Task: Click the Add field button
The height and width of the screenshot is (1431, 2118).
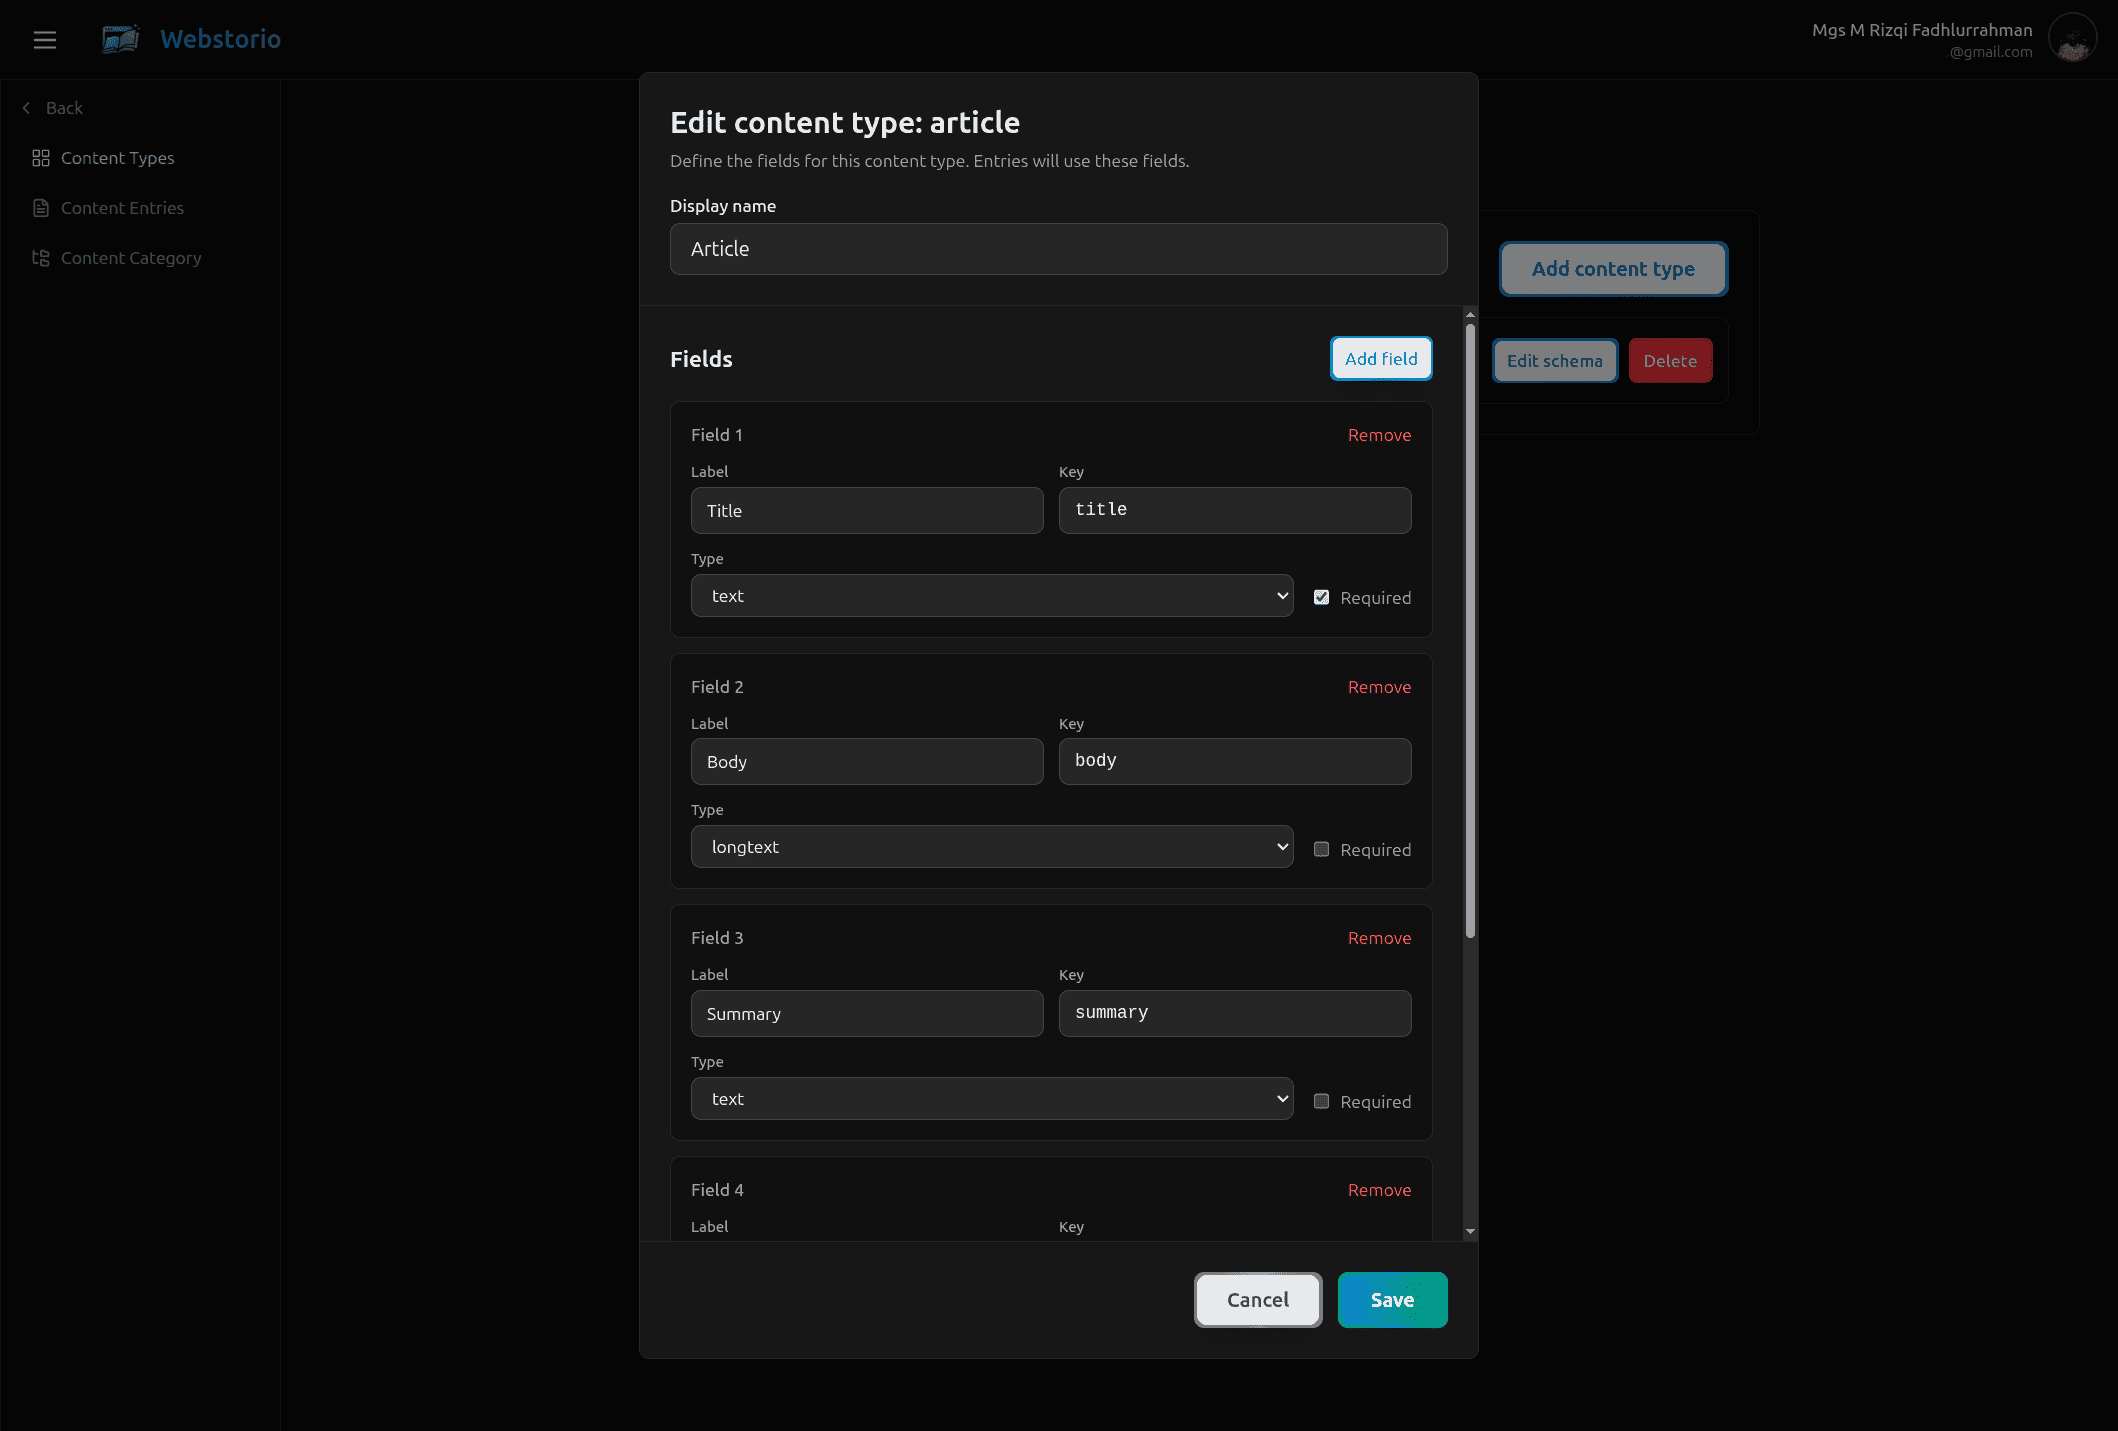Action: point(1381,359)
